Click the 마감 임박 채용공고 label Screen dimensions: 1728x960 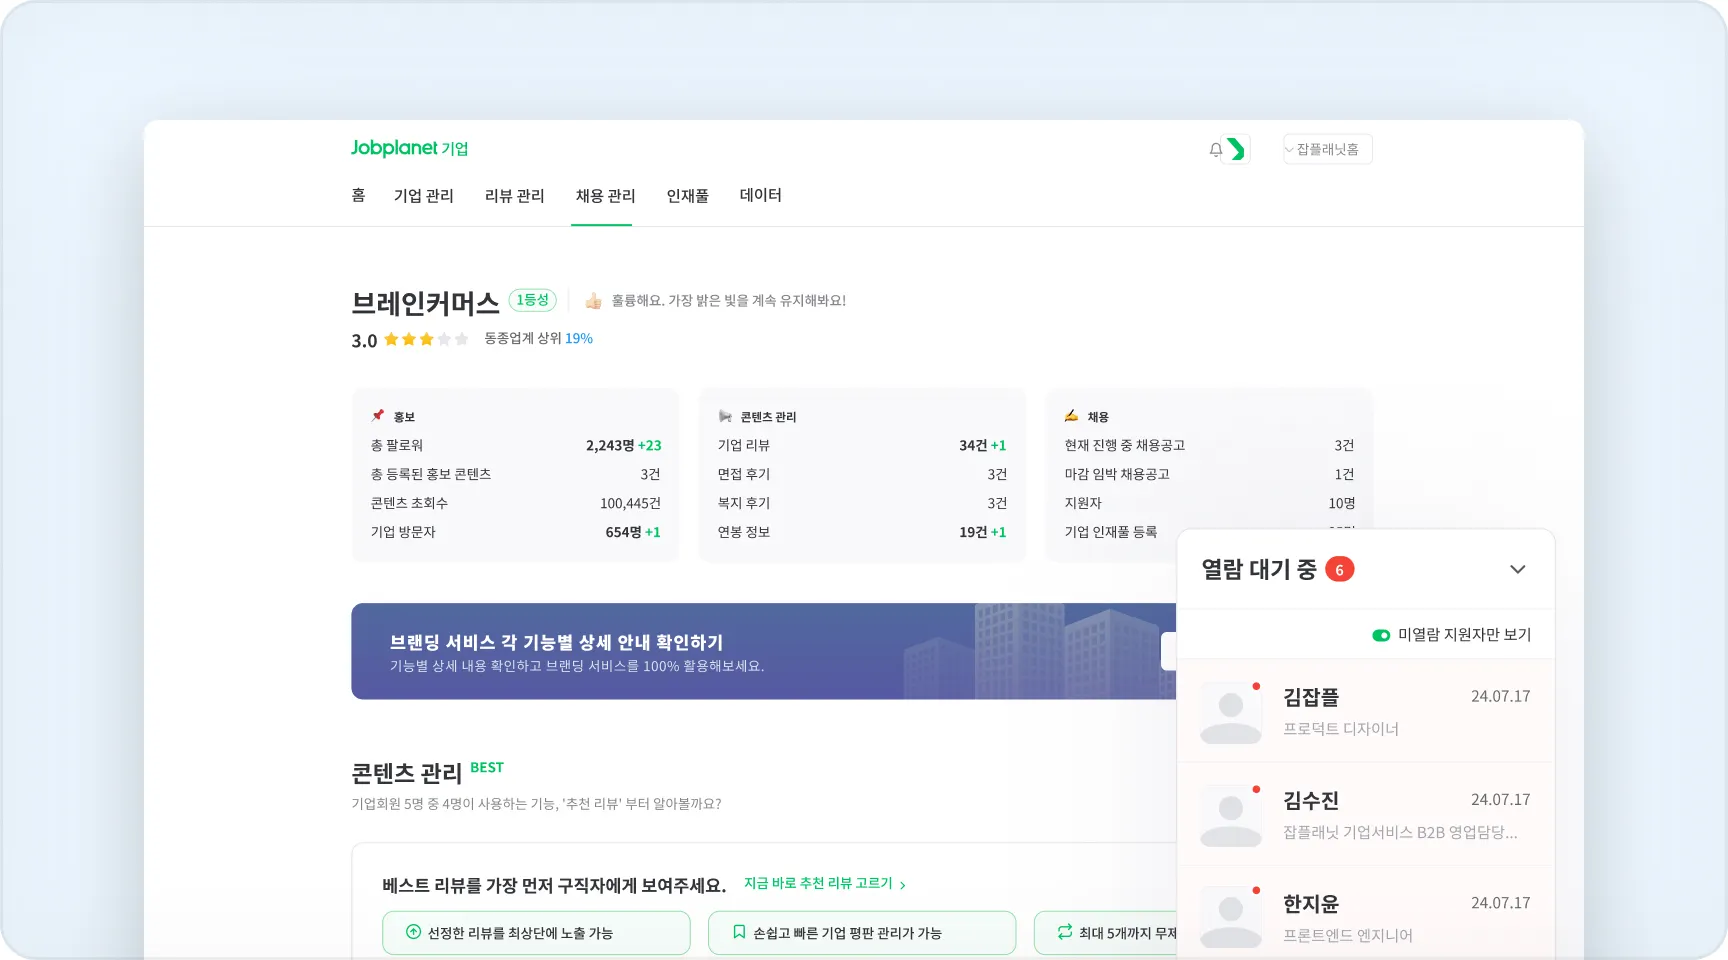click(1117, 475)
